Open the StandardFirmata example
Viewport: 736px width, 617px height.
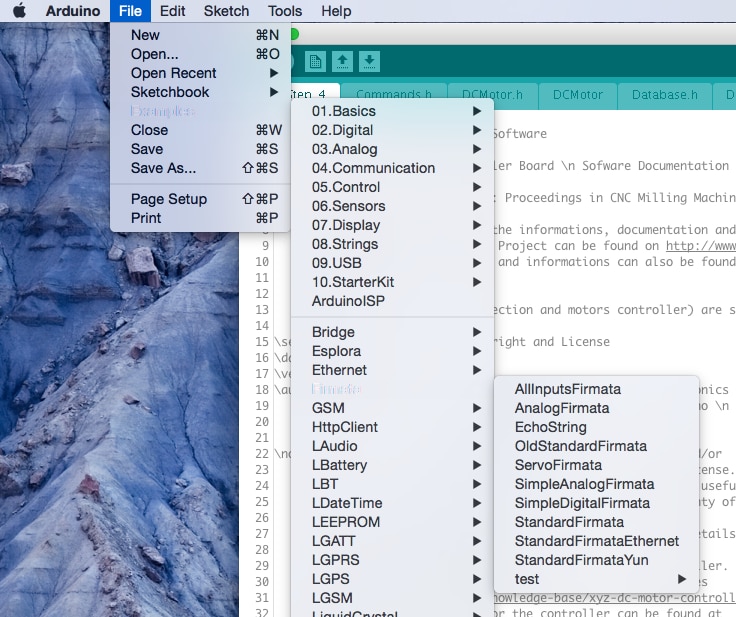[x=569, y=522]
